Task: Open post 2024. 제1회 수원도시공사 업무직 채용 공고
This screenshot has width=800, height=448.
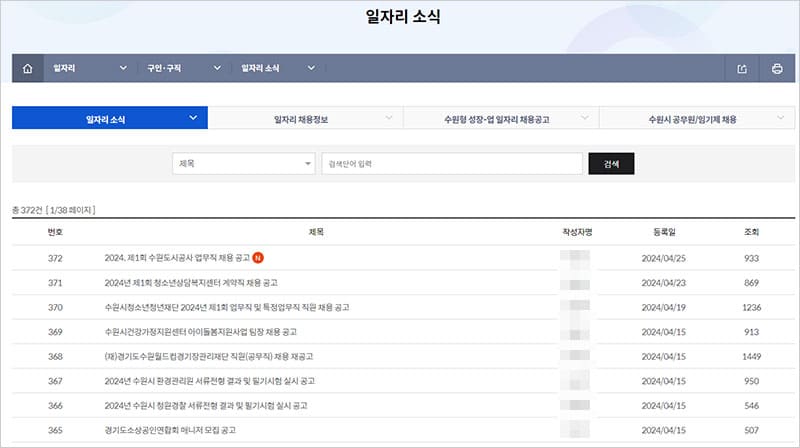Action: coord(177,258)
